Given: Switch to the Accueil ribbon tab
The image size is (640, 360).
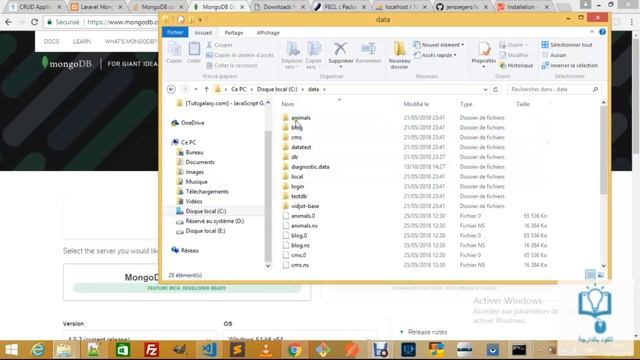Looking at the screenshot, I should (203, 33).
